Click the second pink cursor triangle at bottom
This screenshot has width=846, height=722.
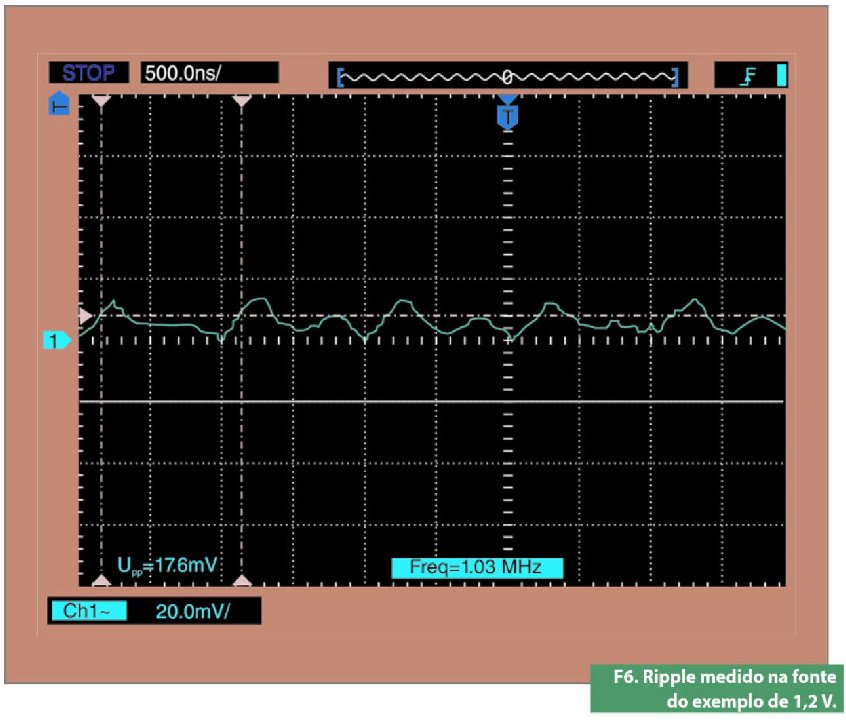click(241, 579)
